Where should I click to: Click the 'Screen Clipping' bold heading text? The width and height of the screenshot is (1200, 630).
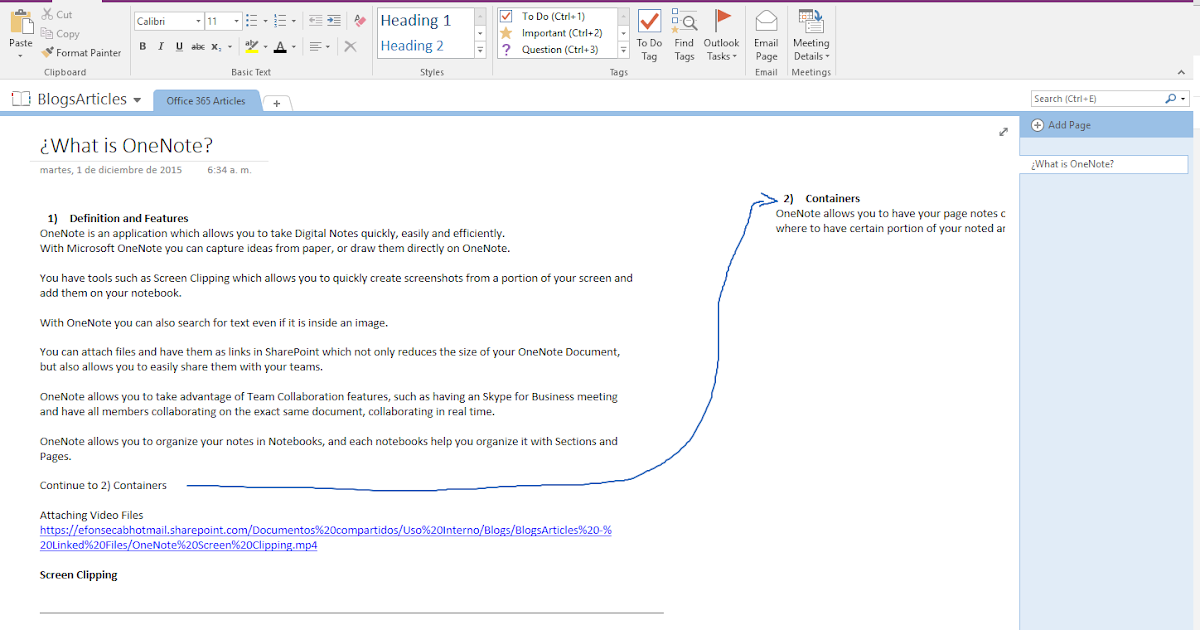[x=78, y=575]
